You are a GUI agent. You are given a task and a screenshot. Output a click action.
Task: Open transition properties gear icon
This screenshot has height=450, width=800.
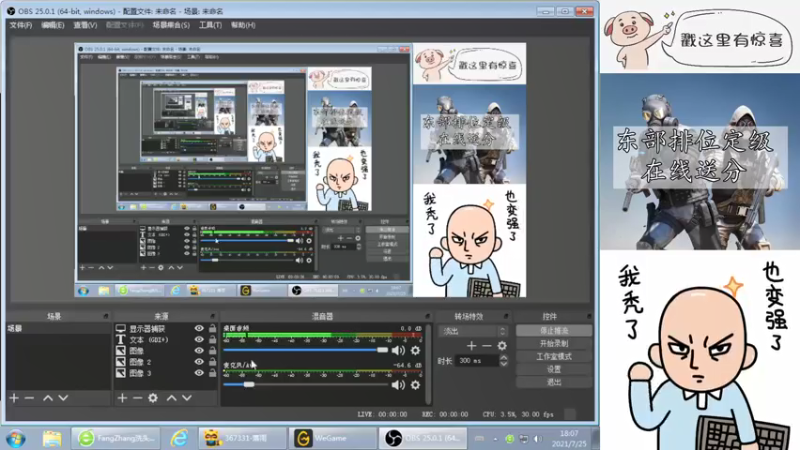pyautogui.click(x=502, y=346)
